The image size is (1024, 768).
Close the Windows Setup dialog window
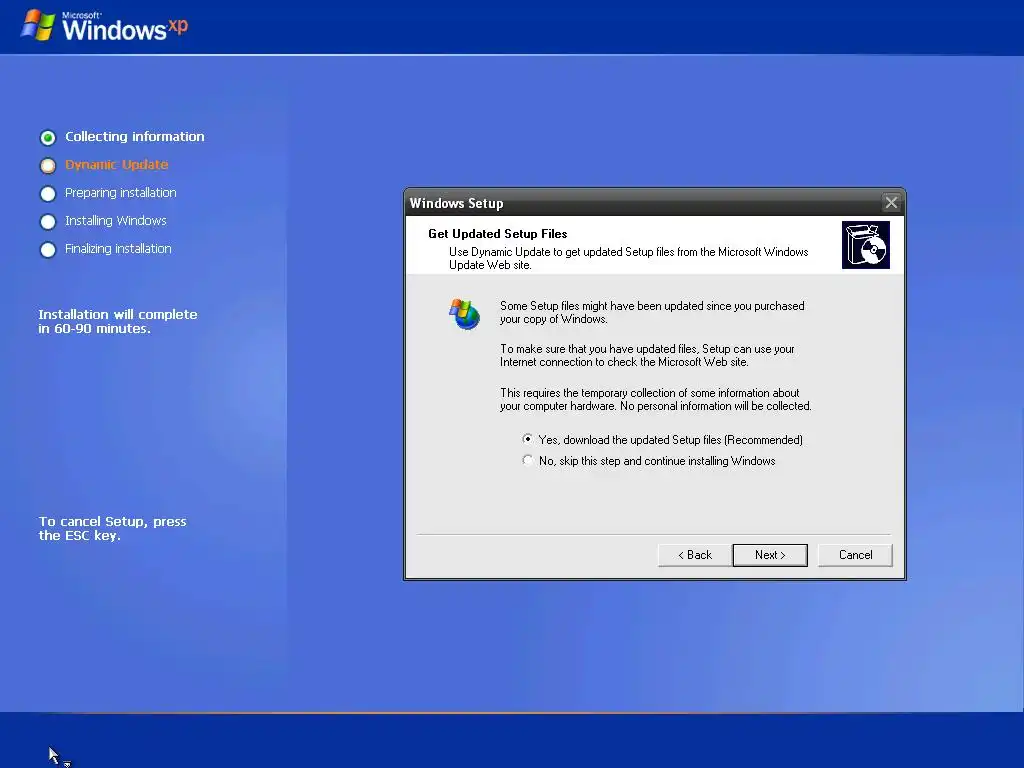pos(891,202)
